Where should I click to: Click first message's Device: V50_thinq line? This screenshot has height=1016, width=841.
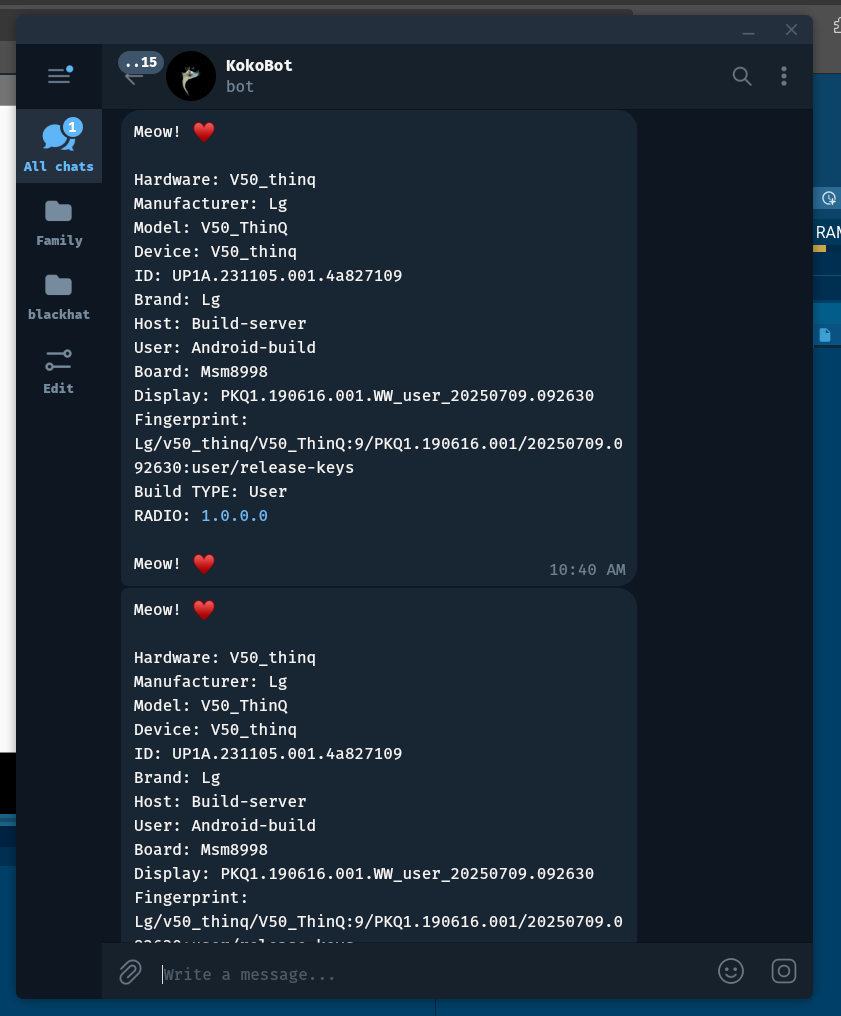pyautogui.click(x=215, y=252)
